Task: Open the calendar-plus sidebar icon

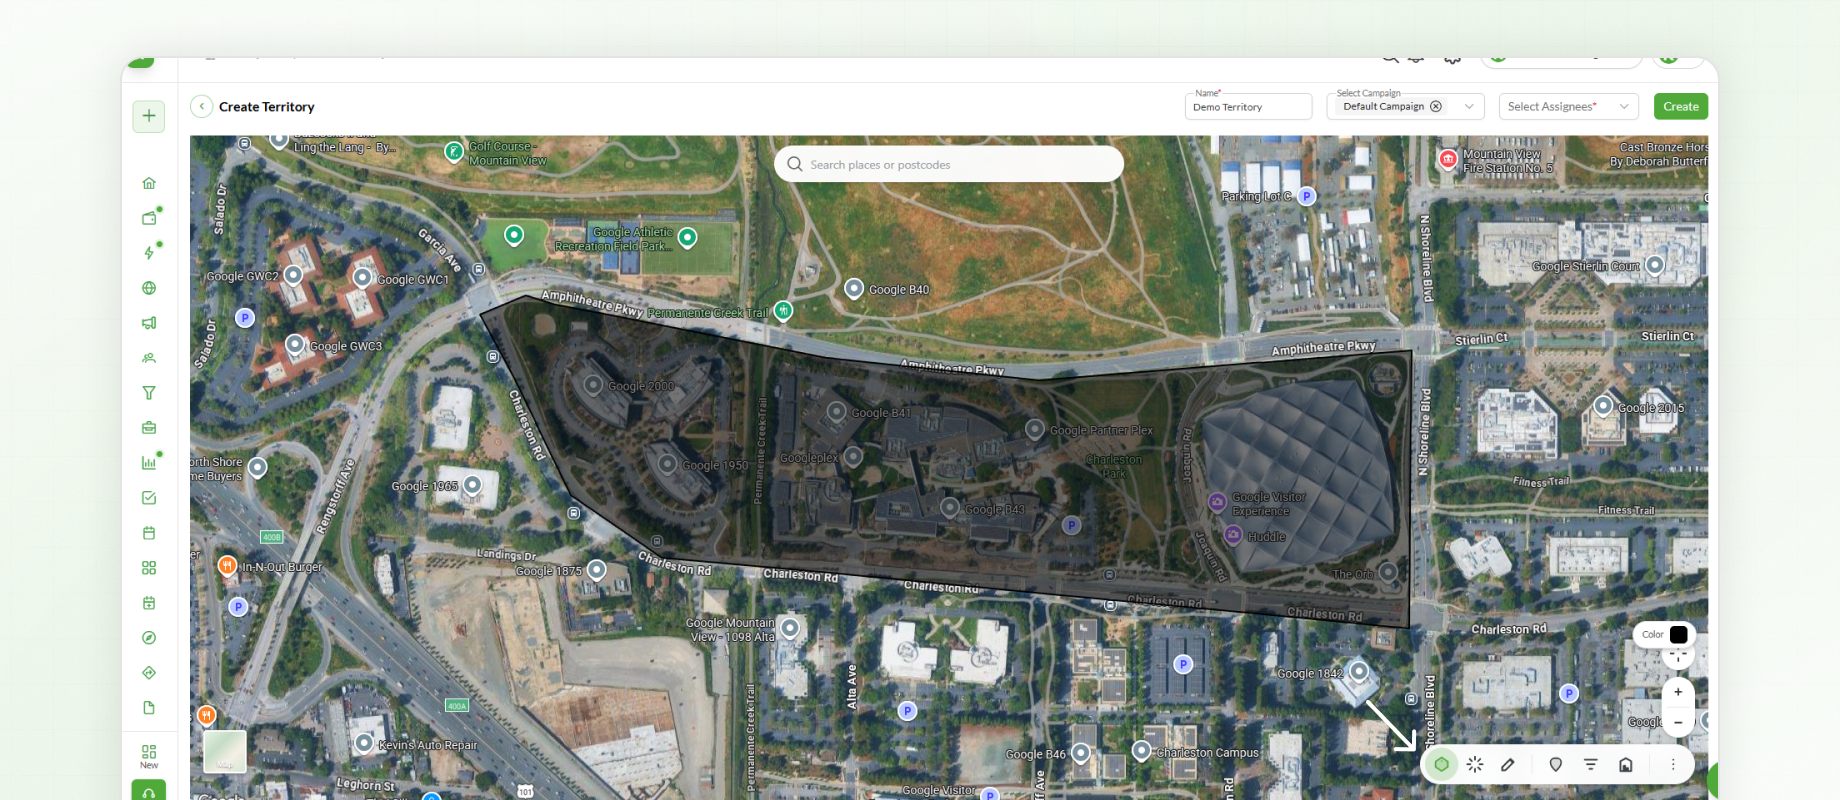Action: point(149,603)
